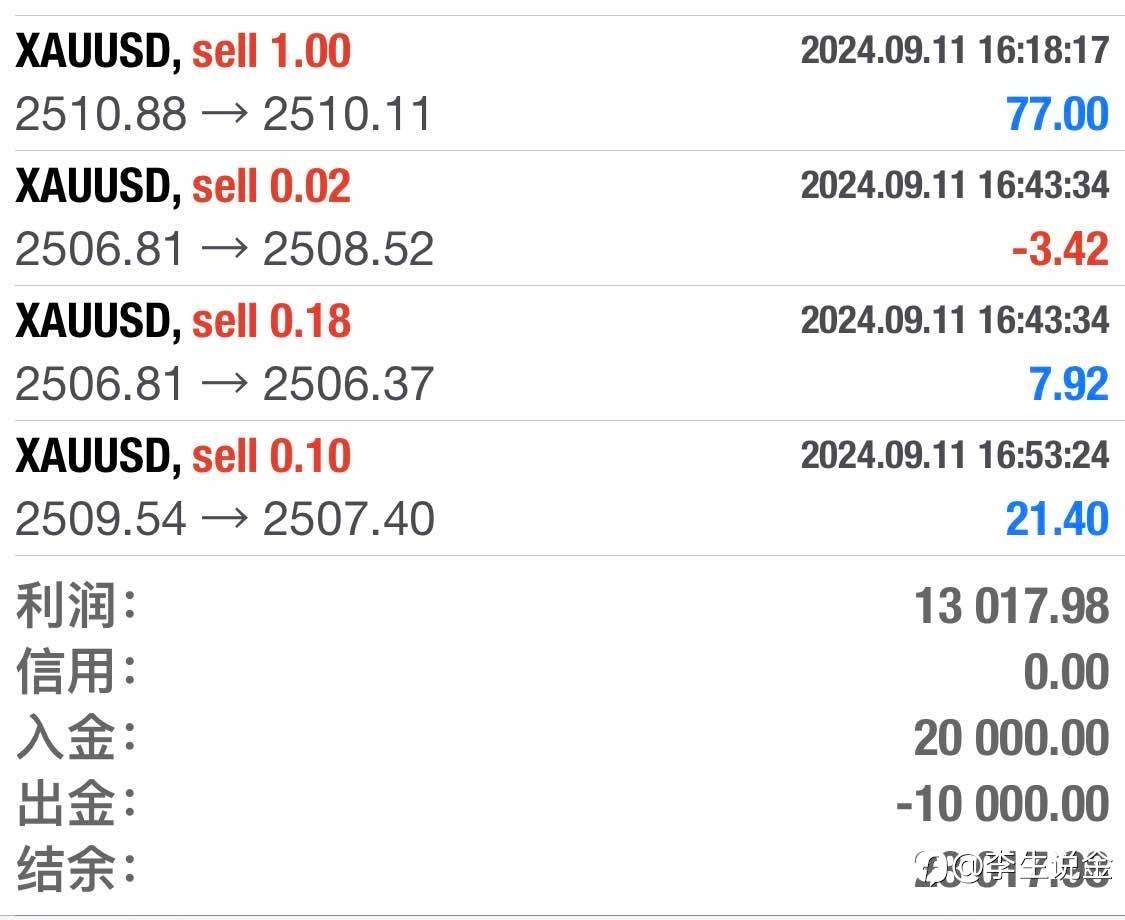The width and height of the screenshot is (1125, 920).
Task: Select the -10 000.00 withdrawal amount
Action: coord(1002,804)
